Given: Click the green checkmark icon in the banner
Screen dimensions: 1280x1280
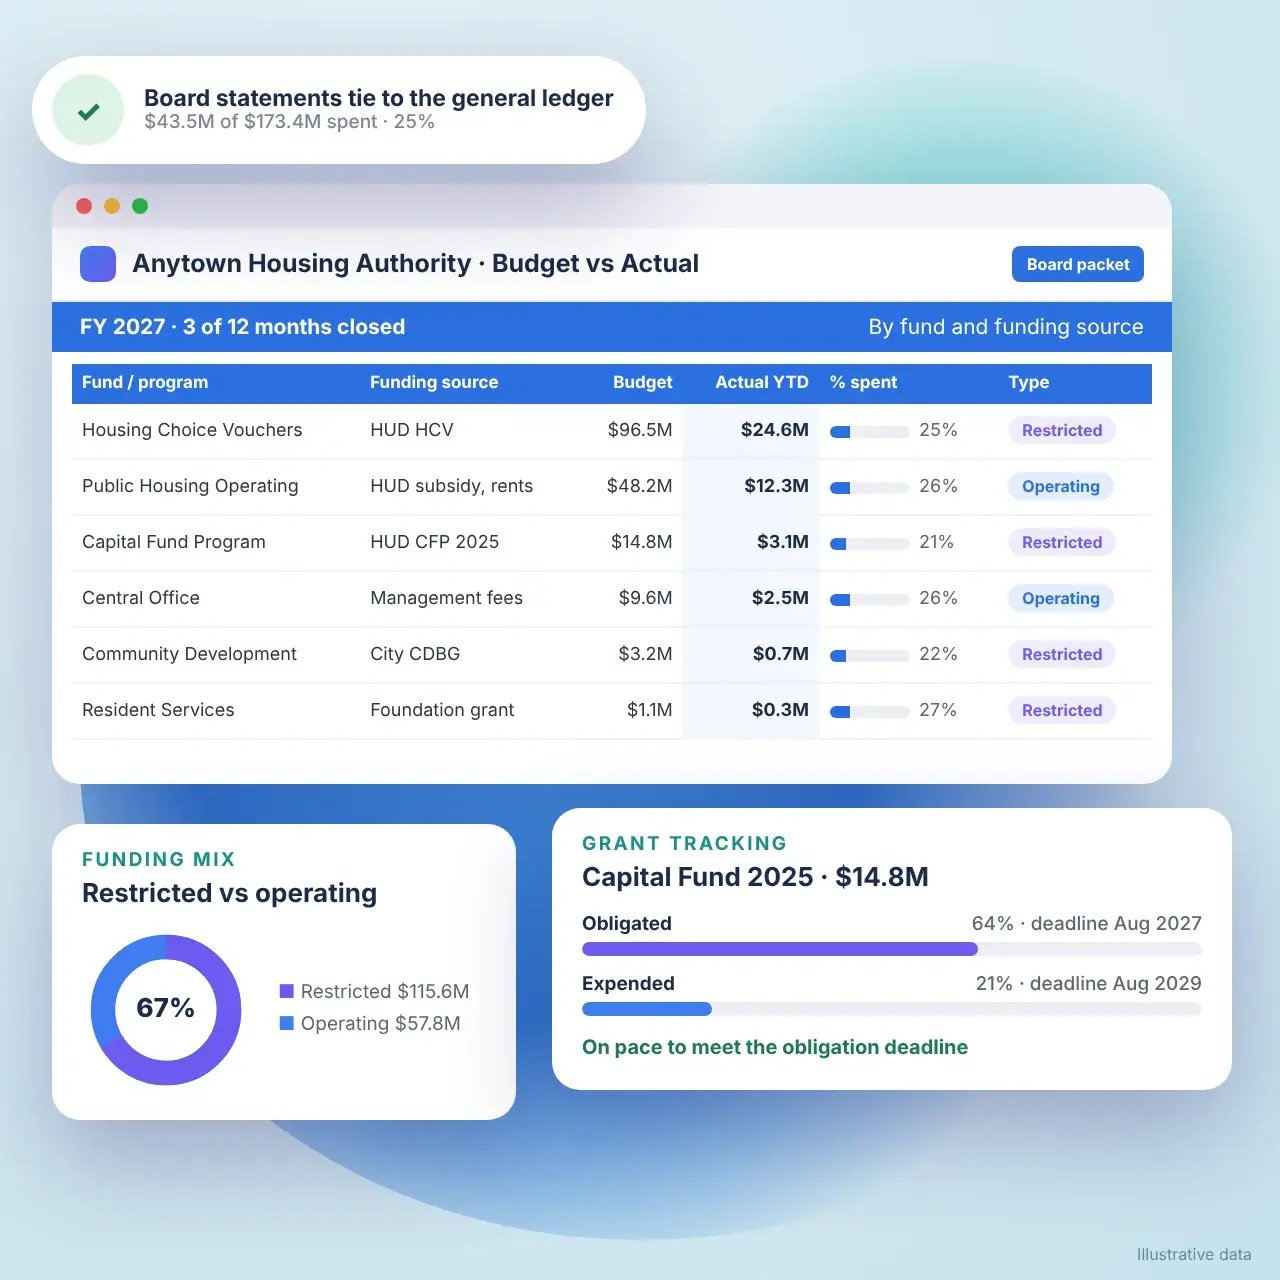Looking at the screenshot, I should pos(88,111).
